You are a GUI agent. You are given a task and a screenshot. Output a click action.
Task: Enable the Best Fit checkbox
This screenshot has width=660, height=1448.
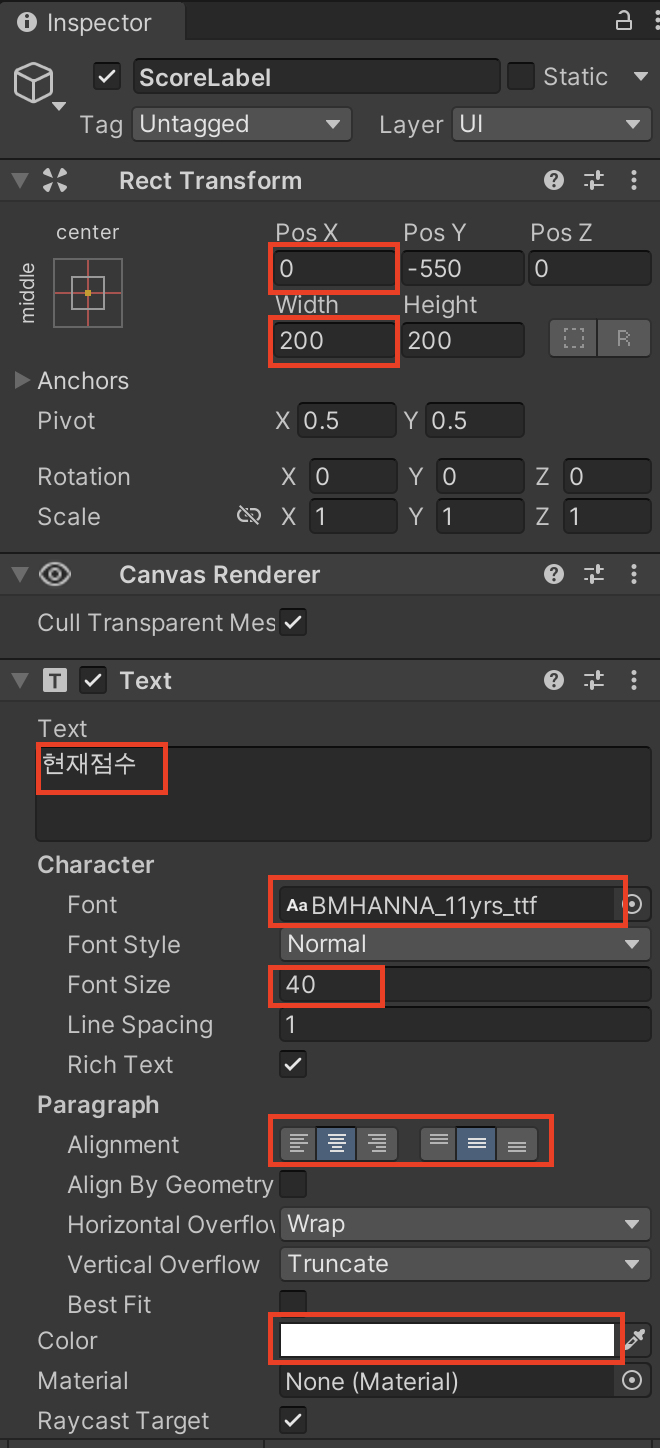[x=293, y=1304]
